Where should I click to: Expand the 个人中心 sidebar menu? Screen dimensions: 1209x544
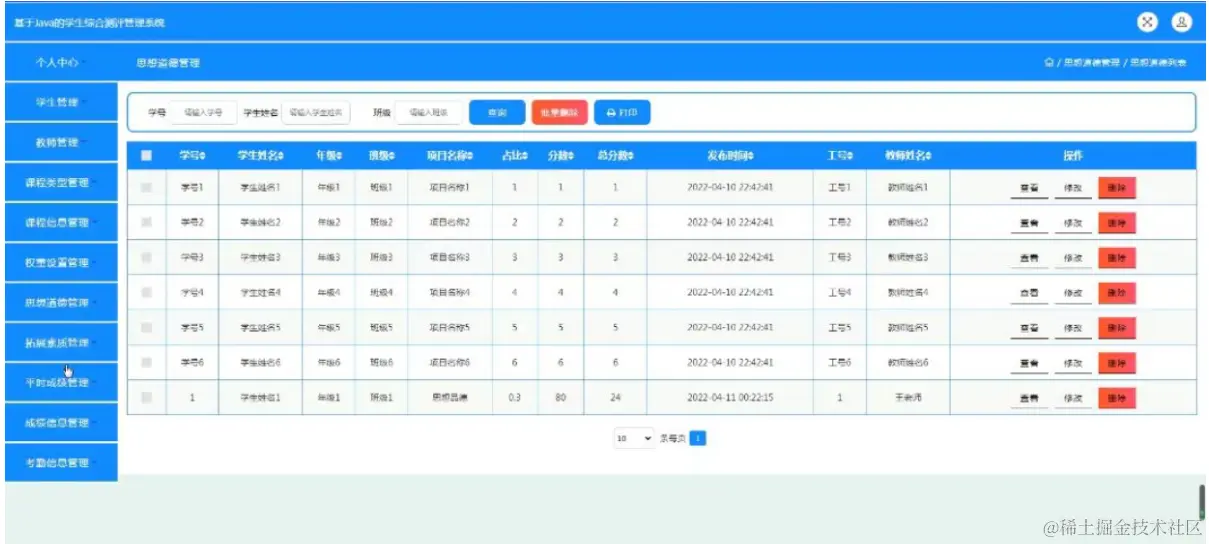[x=61, y=62]
